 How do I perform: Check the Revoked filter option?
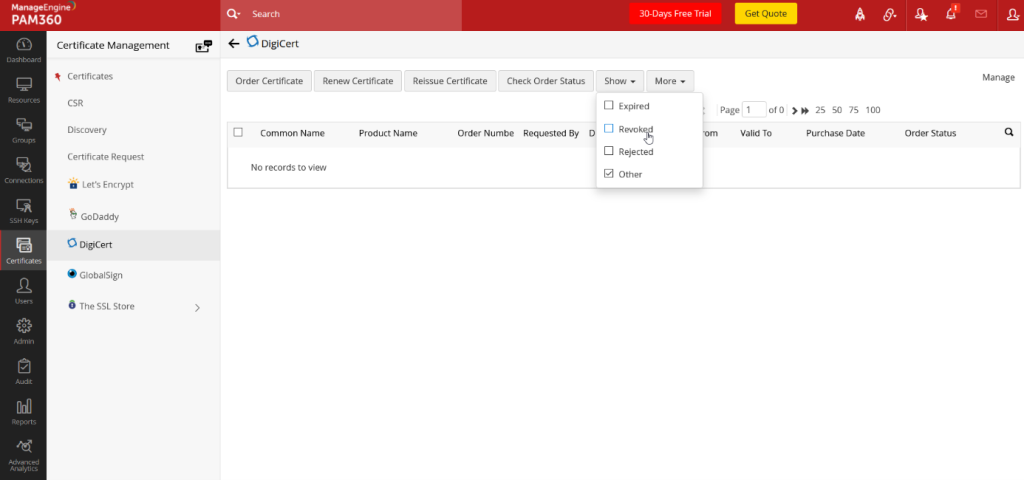coord(609,129)
